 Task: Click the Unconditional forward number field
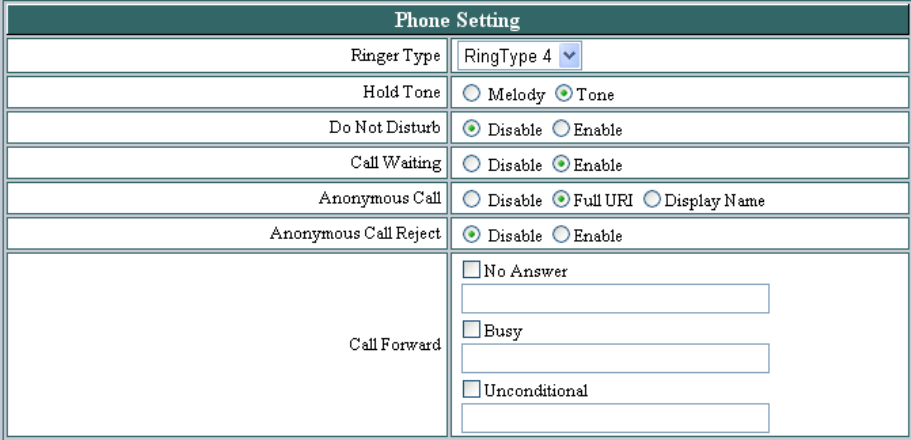pos(614,418)
